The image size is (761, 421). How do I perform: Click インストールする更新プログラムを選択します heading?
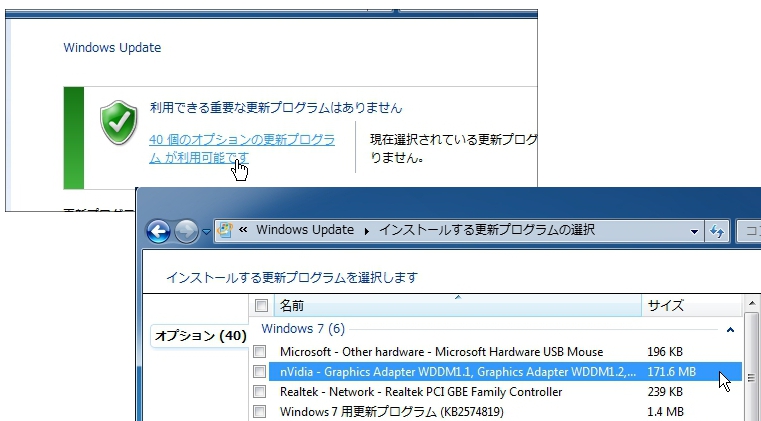pos(292,278)
